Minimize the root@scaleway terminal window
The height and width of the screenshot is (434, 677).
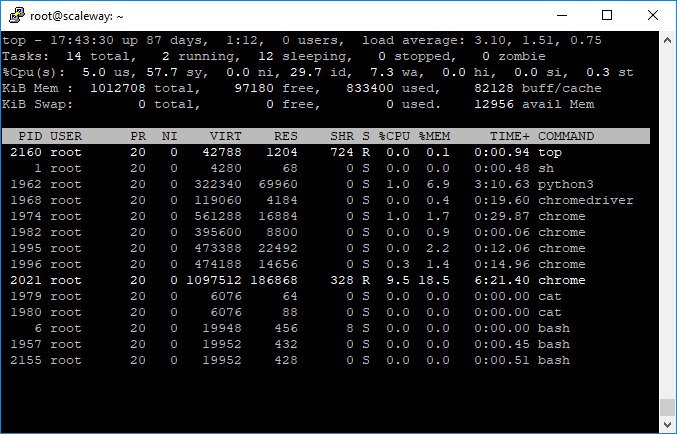(562, 16)
